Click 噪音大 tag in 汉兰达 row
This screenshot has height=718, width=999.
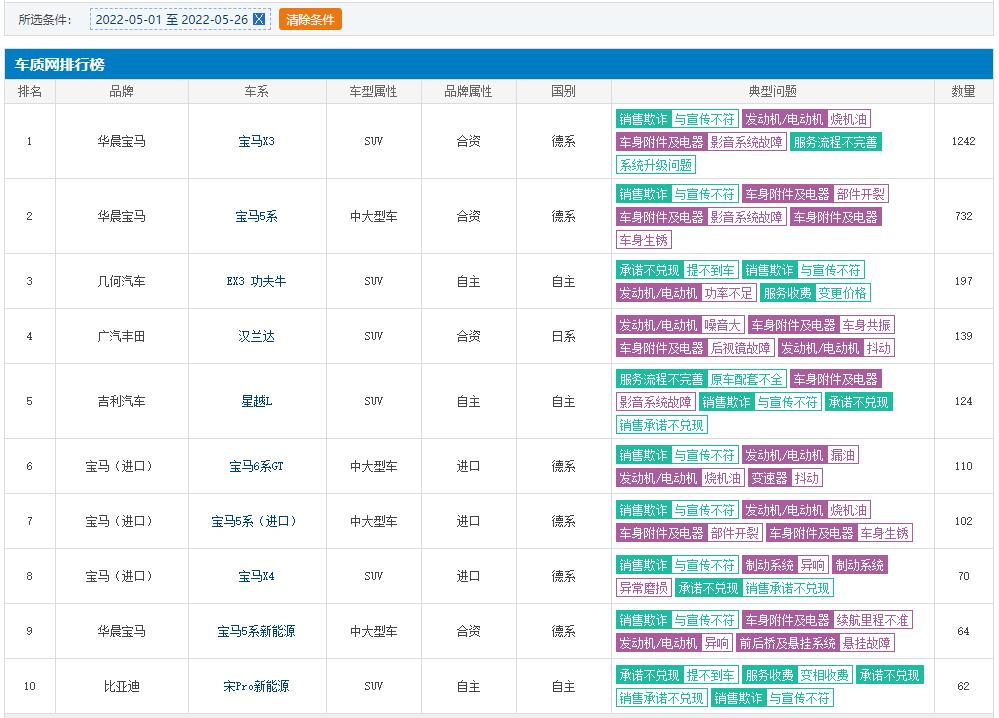[722, 325]
